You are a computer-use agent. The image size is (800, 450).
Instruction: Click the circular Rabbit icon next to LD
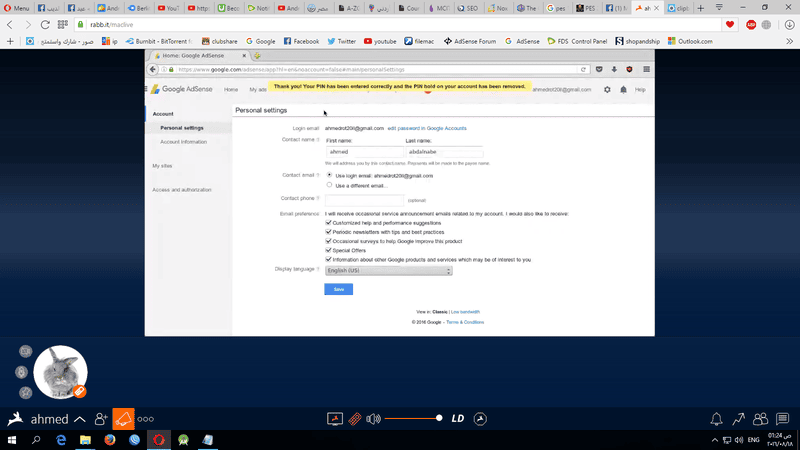click(x=480, y=419)
